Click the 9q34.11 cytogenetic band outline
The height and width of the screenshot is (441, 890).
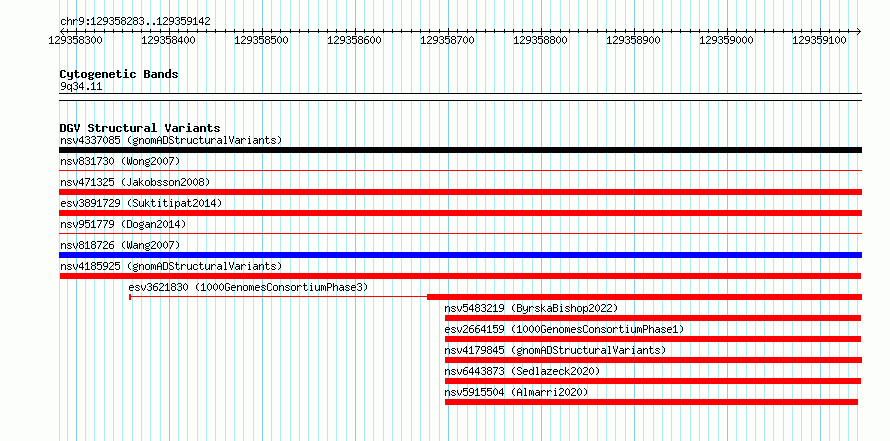pyautogui.click(x=460, y=97)
